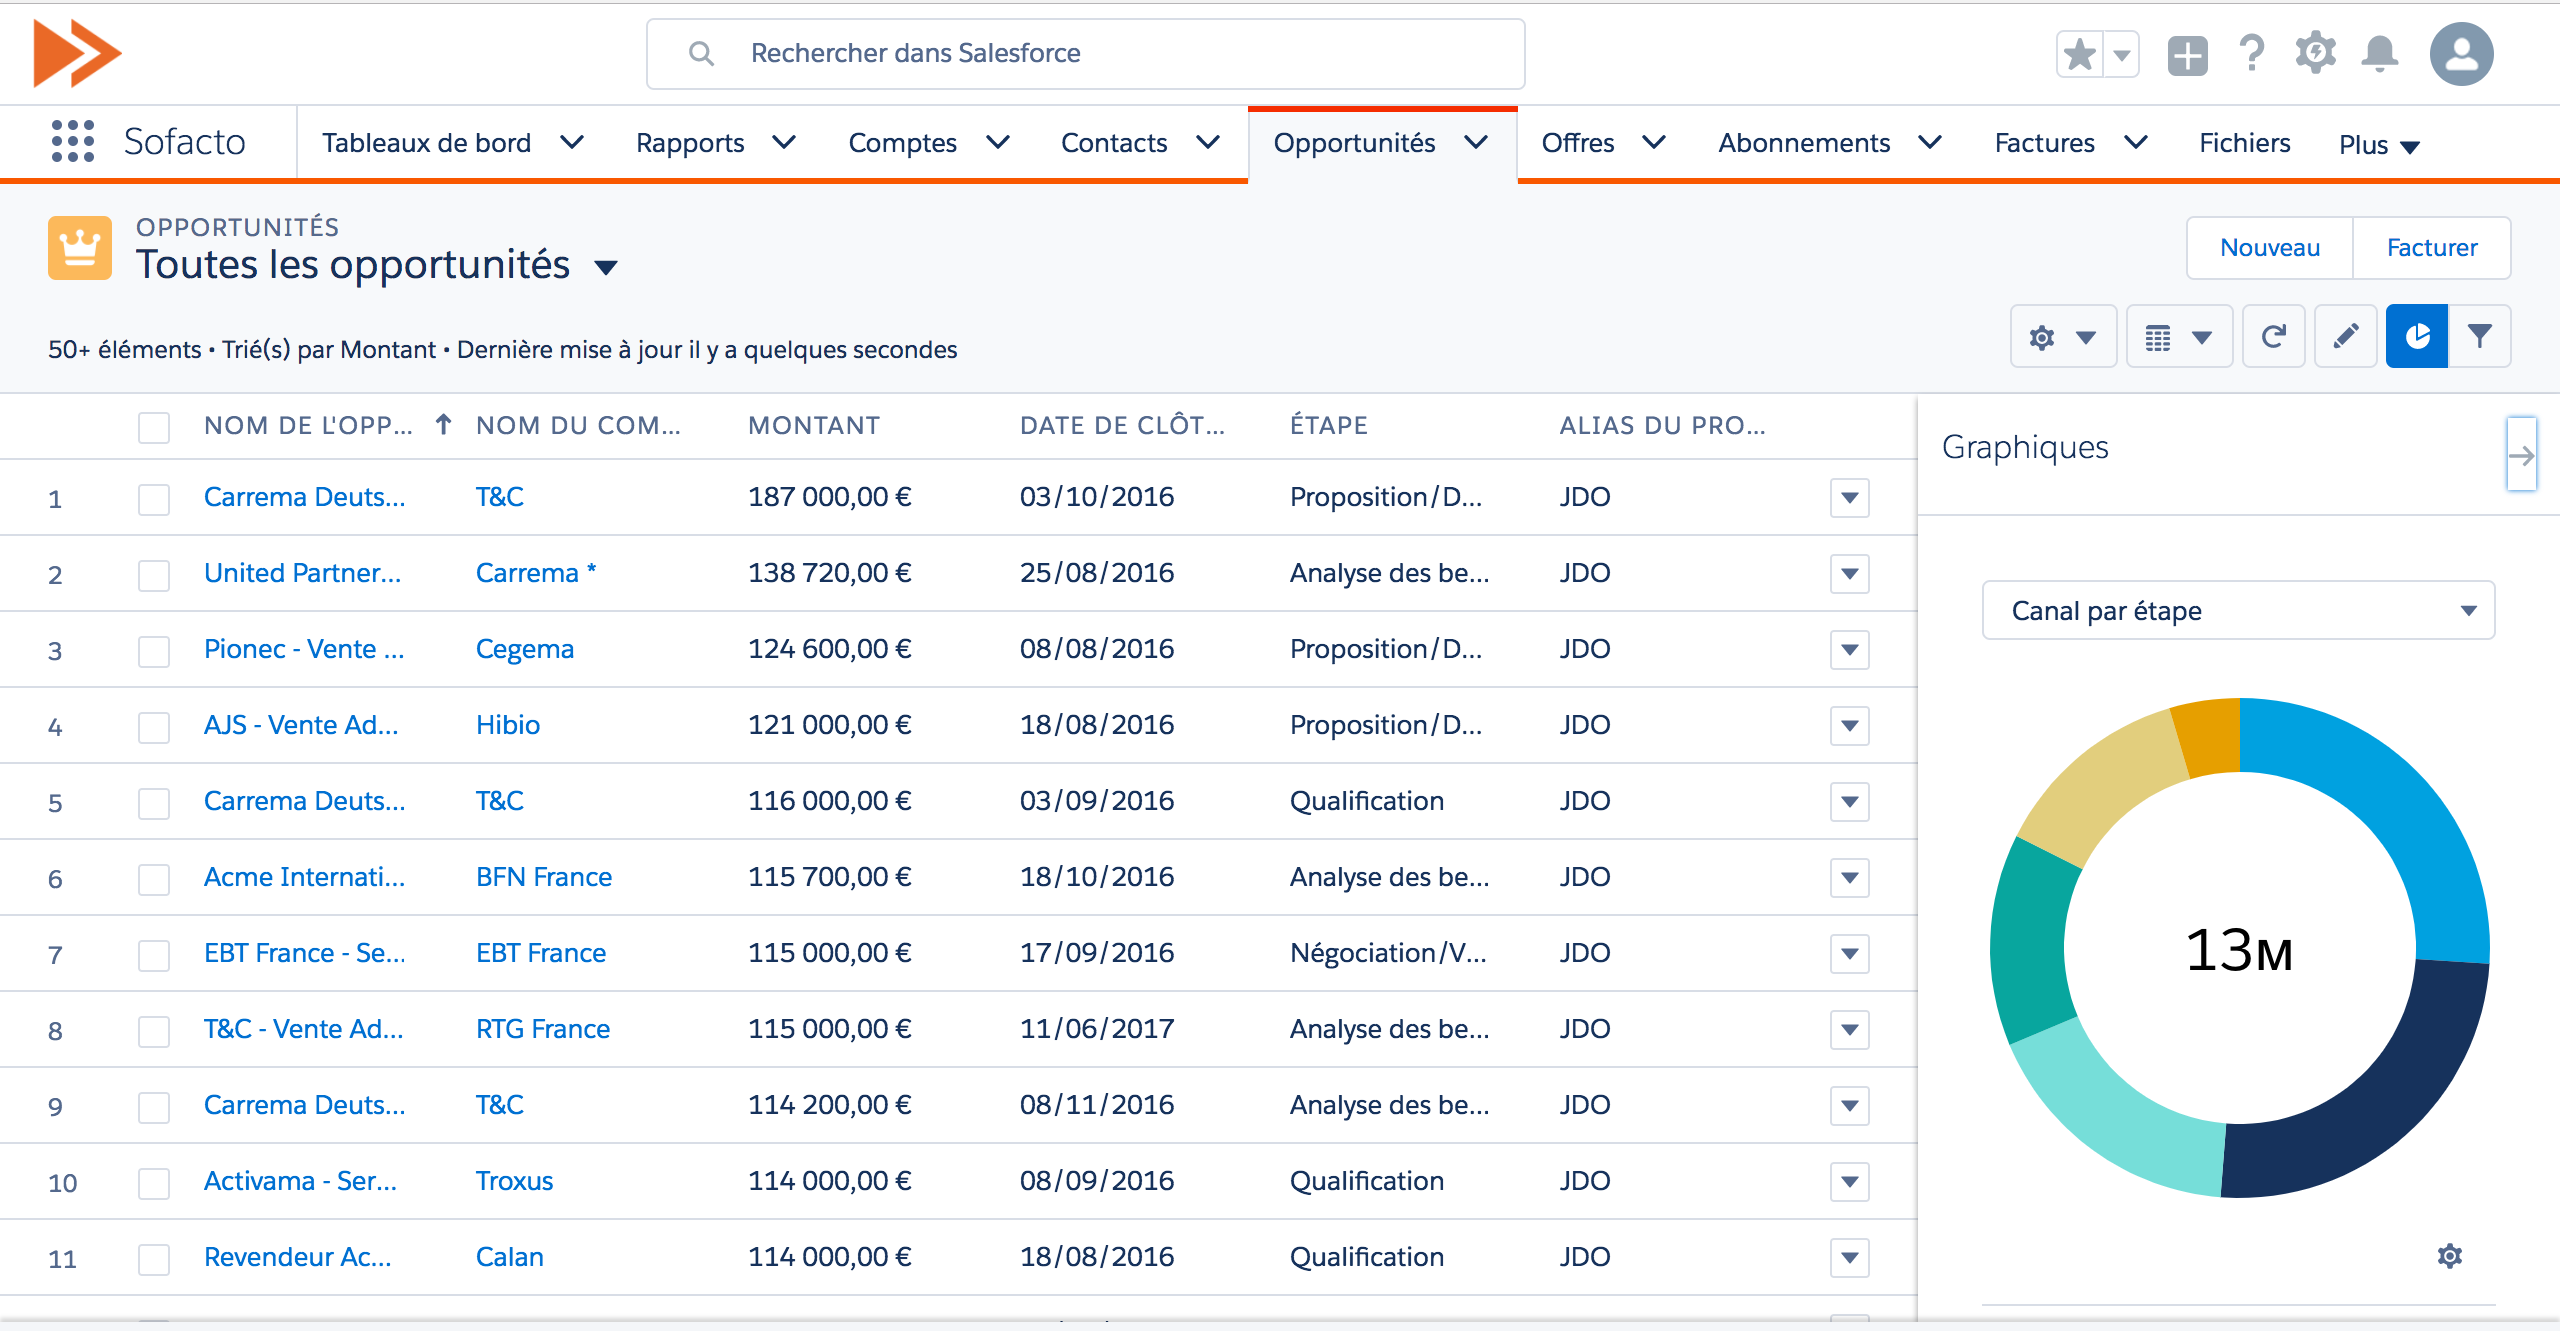The height and width of the screenshot is (1331, 2560).
Task: Select all rows header checkbox
Action: coord(154,427)
